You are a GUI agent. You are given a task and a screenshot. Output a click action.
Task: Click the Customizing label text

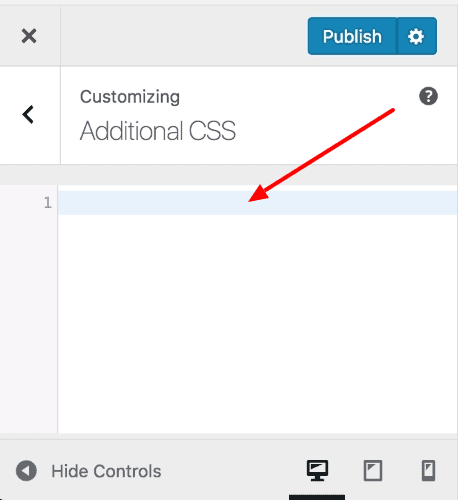[x=130, y=97]
